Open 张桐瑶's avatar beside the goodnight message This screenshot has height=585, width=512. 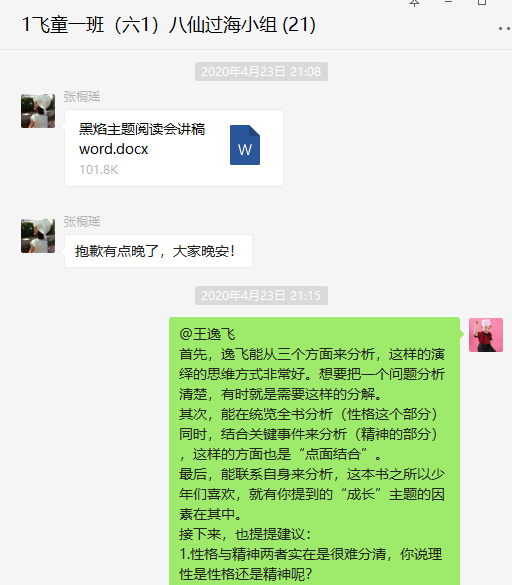coord(38,236)
